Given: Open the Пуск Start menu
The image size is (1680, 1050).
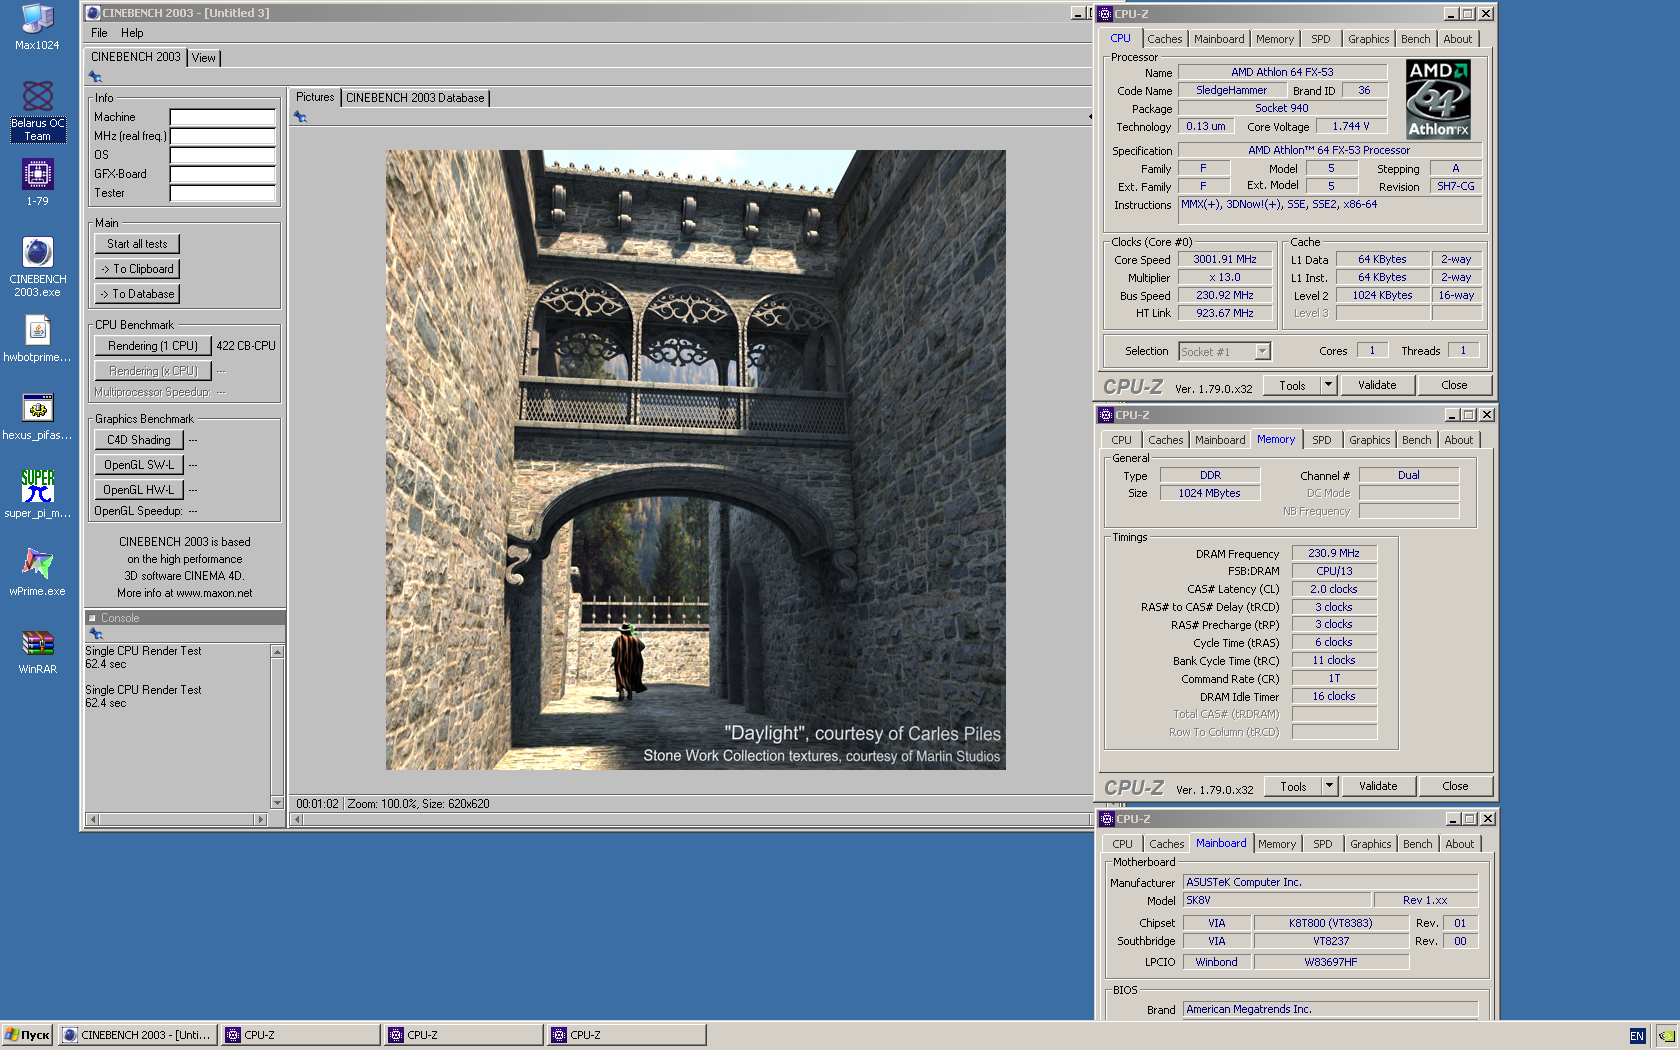Looking at the screenshot, I should [27, 1035].
